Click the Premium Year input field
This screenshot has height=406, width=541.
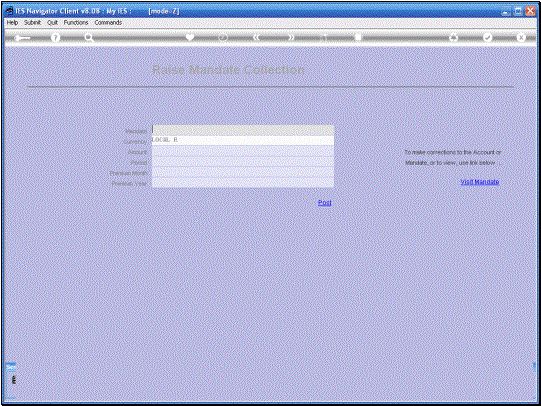pos(243,182)
